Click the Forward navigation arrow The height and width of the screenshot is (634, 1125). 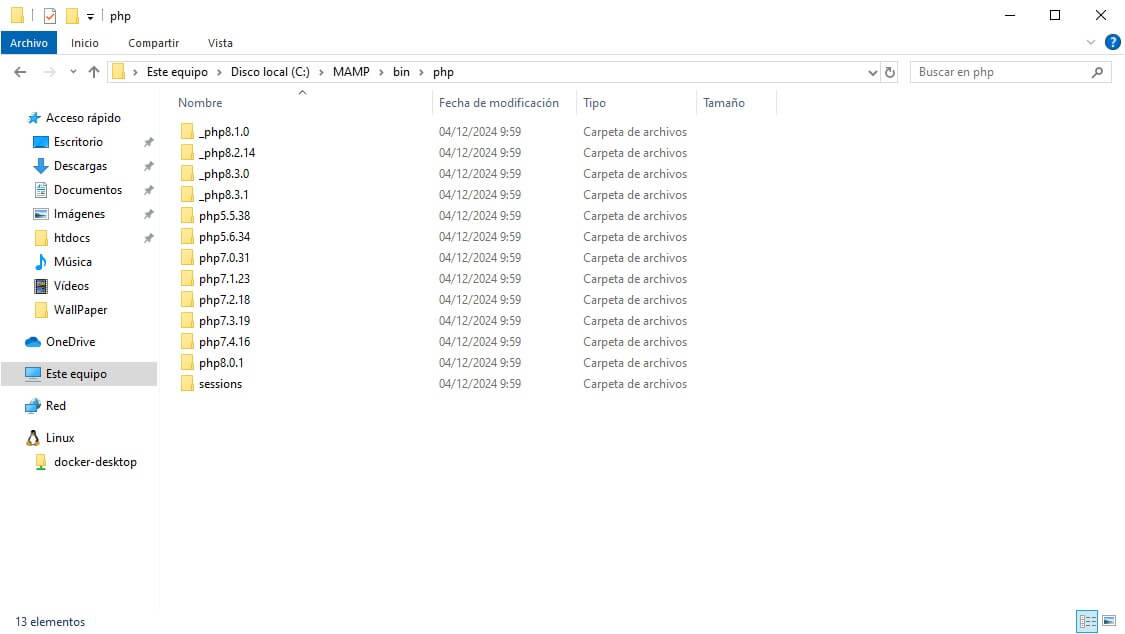(50, 72)
